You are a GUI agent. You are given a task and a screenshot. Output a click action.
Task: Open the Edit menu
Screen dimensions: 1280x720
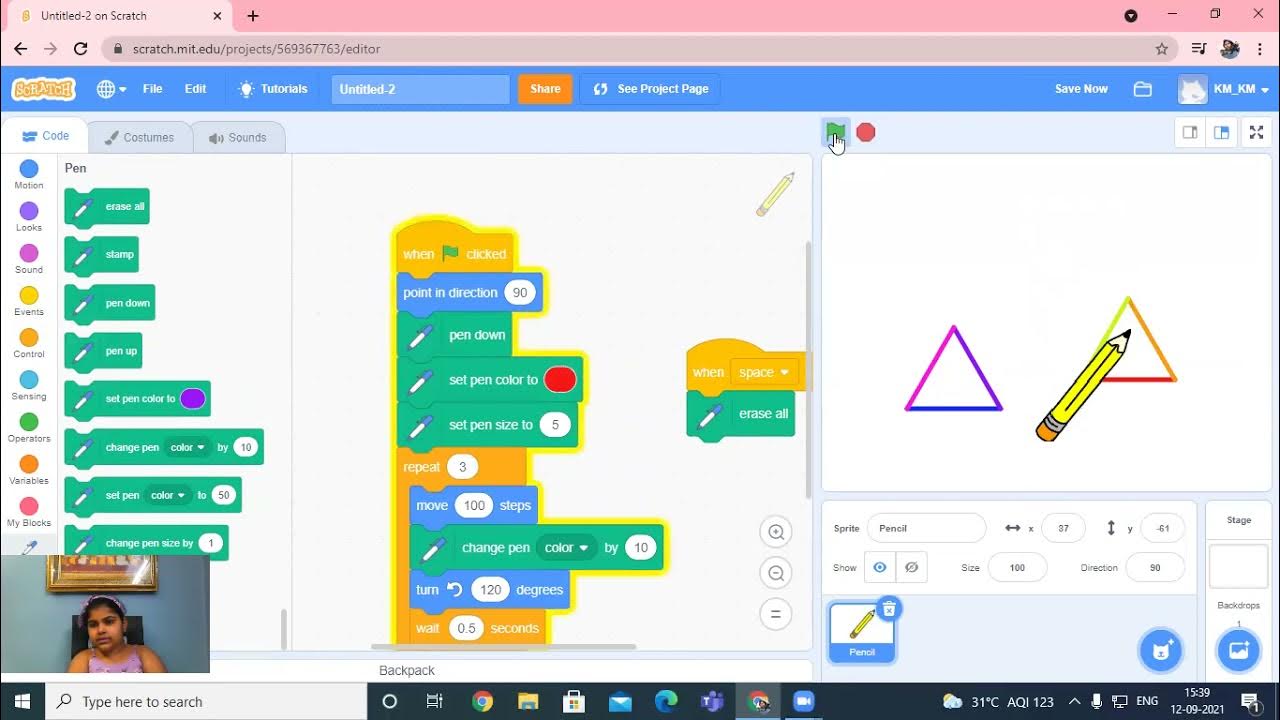point(195,89)
